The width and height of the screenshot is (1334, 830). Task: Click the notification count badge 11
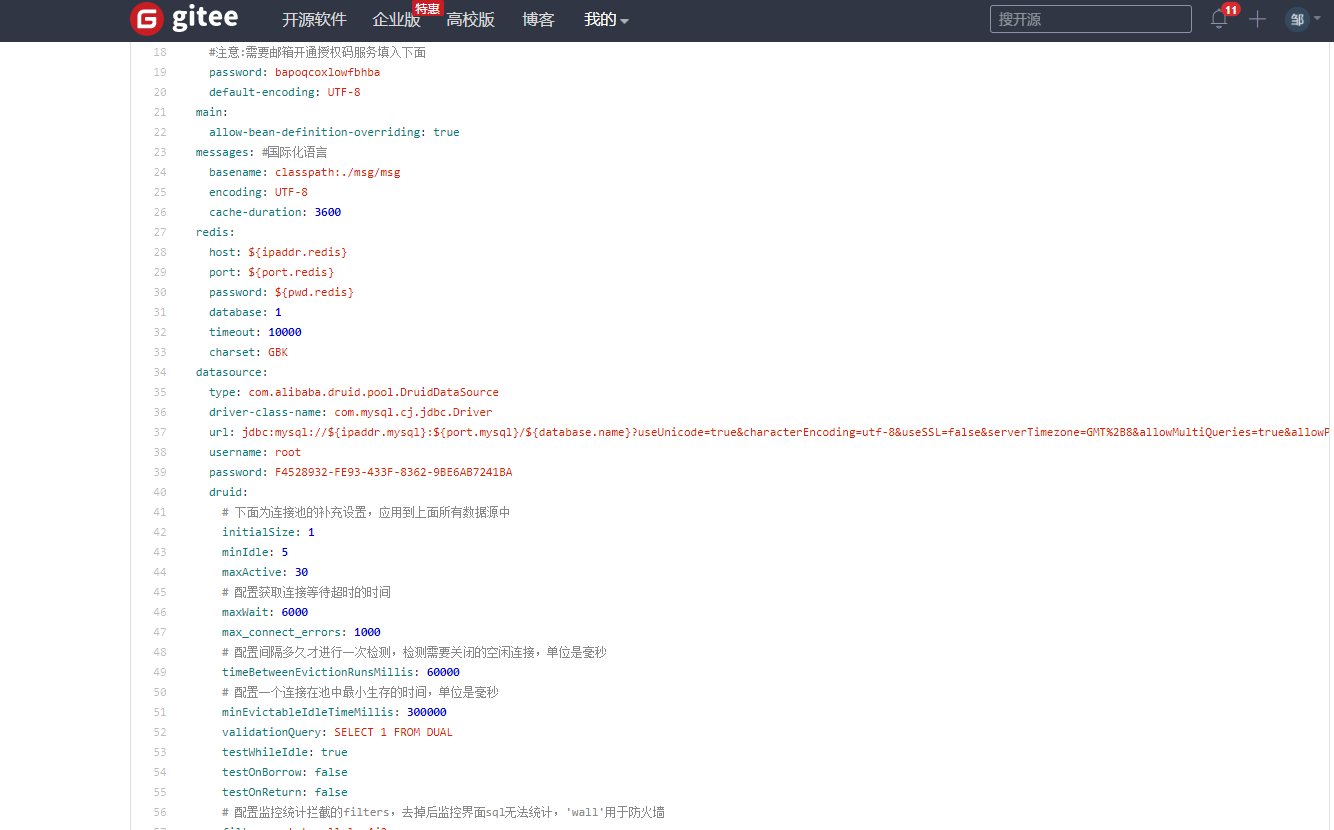click(x=1230, y=10)
